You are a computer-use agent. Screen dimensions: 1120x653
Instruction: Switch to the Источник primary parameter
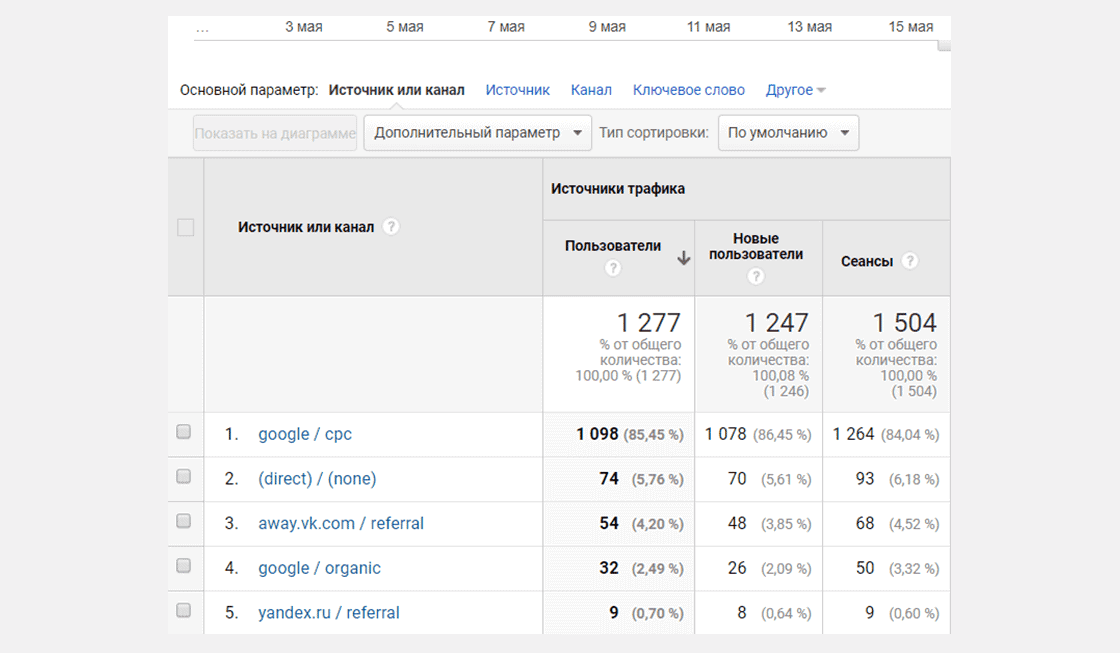point(517,90)
